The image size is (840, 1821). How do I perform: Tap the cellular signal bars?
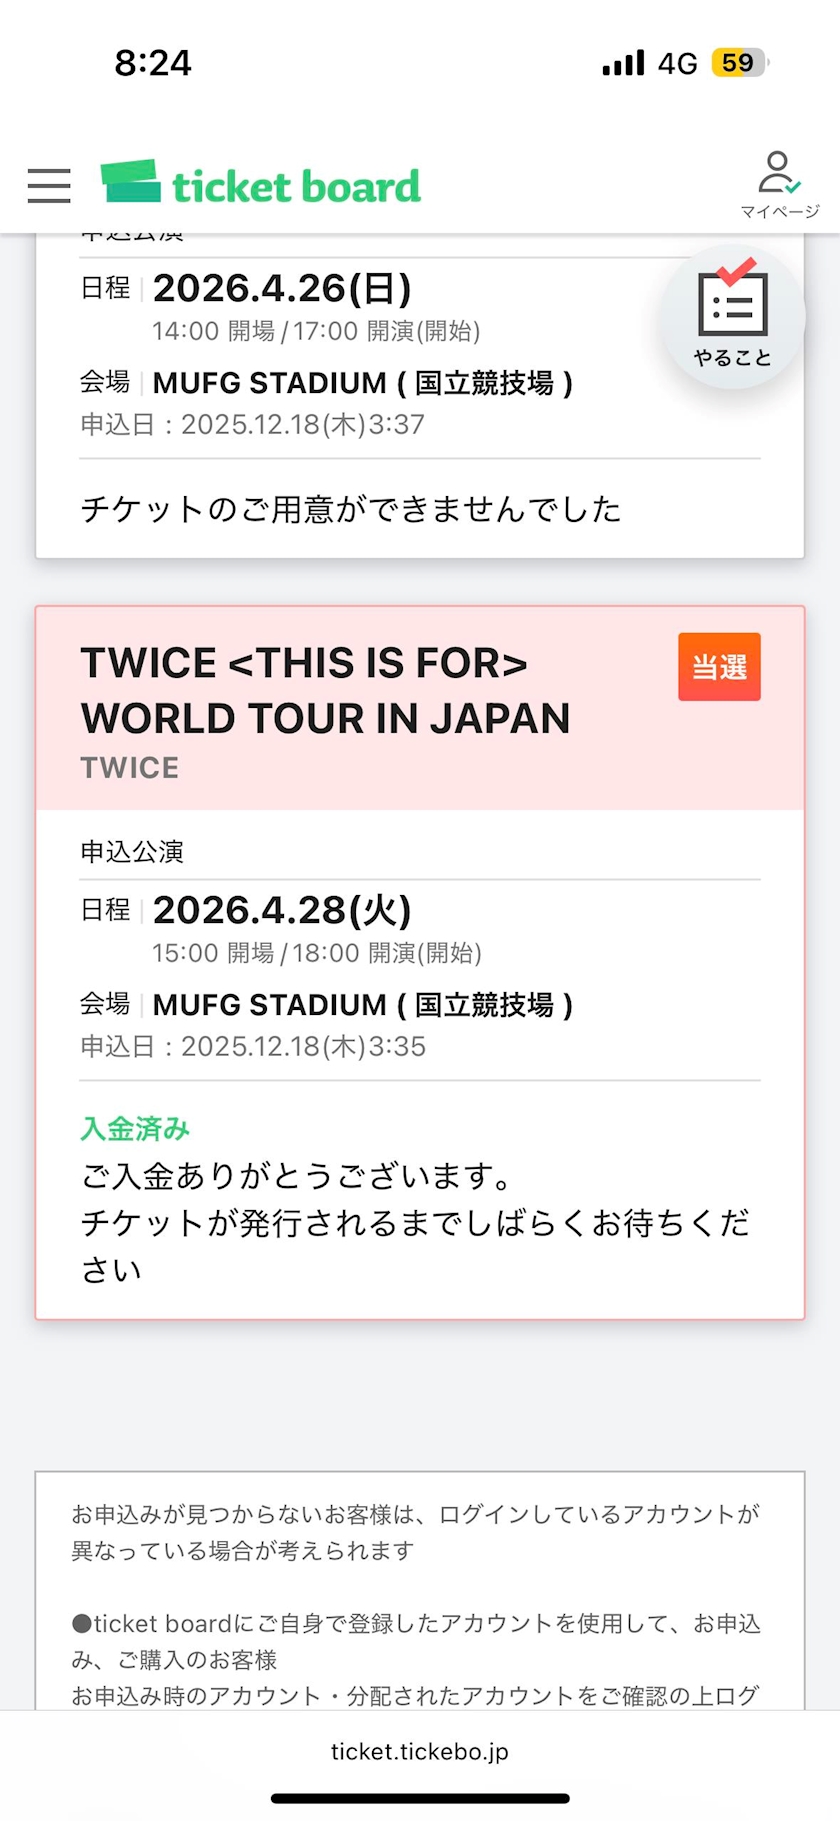tap(623, 63)
